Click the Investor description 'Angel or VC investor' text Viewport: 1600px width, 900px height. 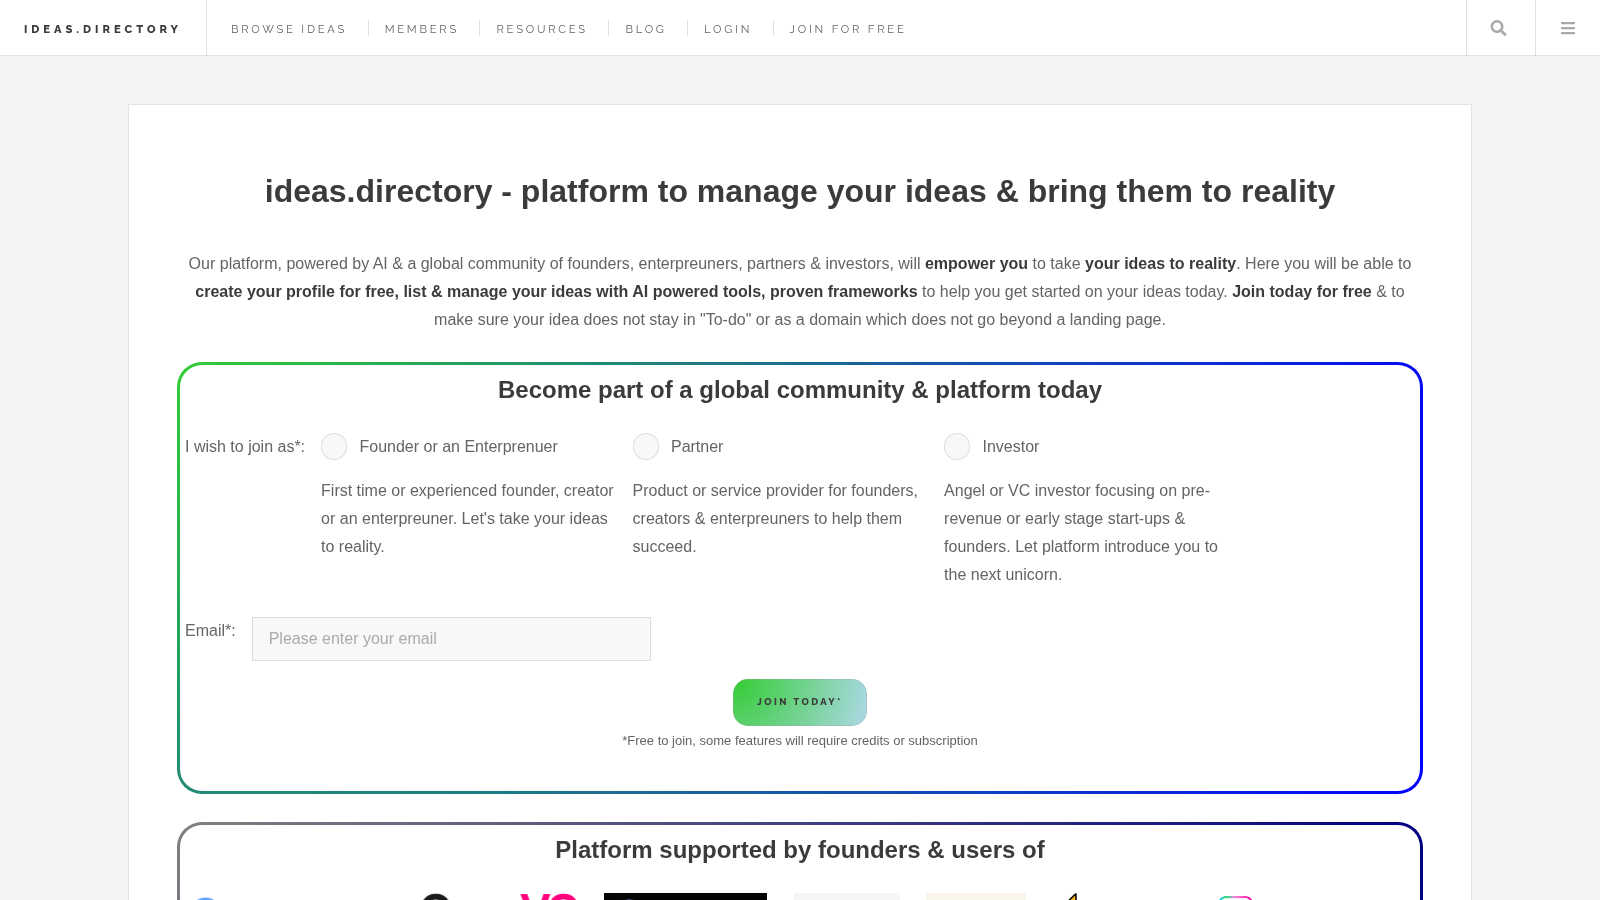[1081, 532]
